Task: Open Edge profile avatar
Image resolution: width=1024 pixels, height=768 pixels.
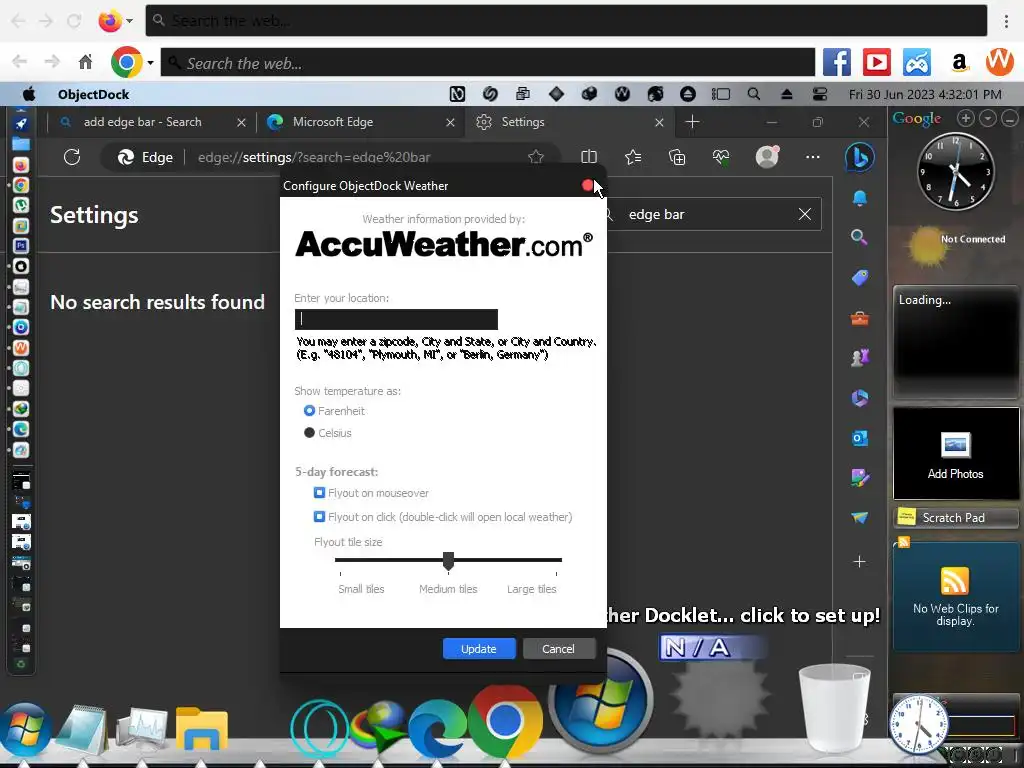Action: point(767,157)
